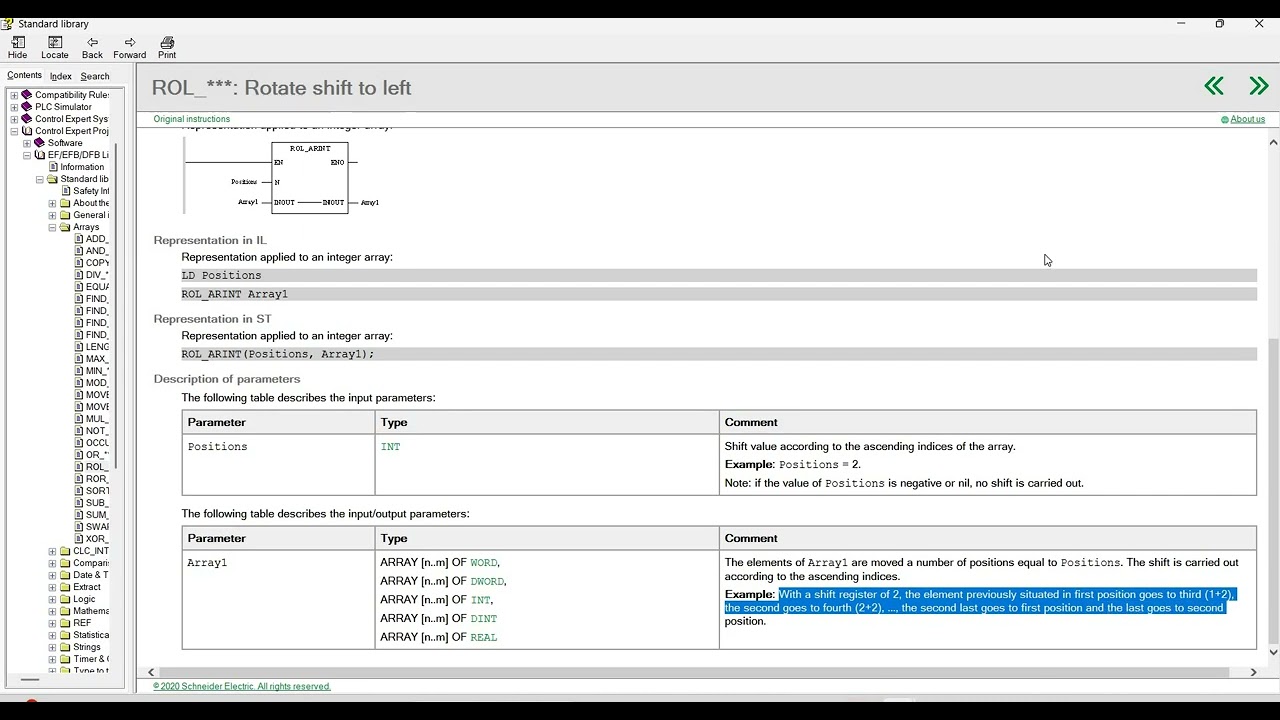This screenshot has height=720, width=1280.
Task: Switch to the Search tab
Action: coord(95,76)
